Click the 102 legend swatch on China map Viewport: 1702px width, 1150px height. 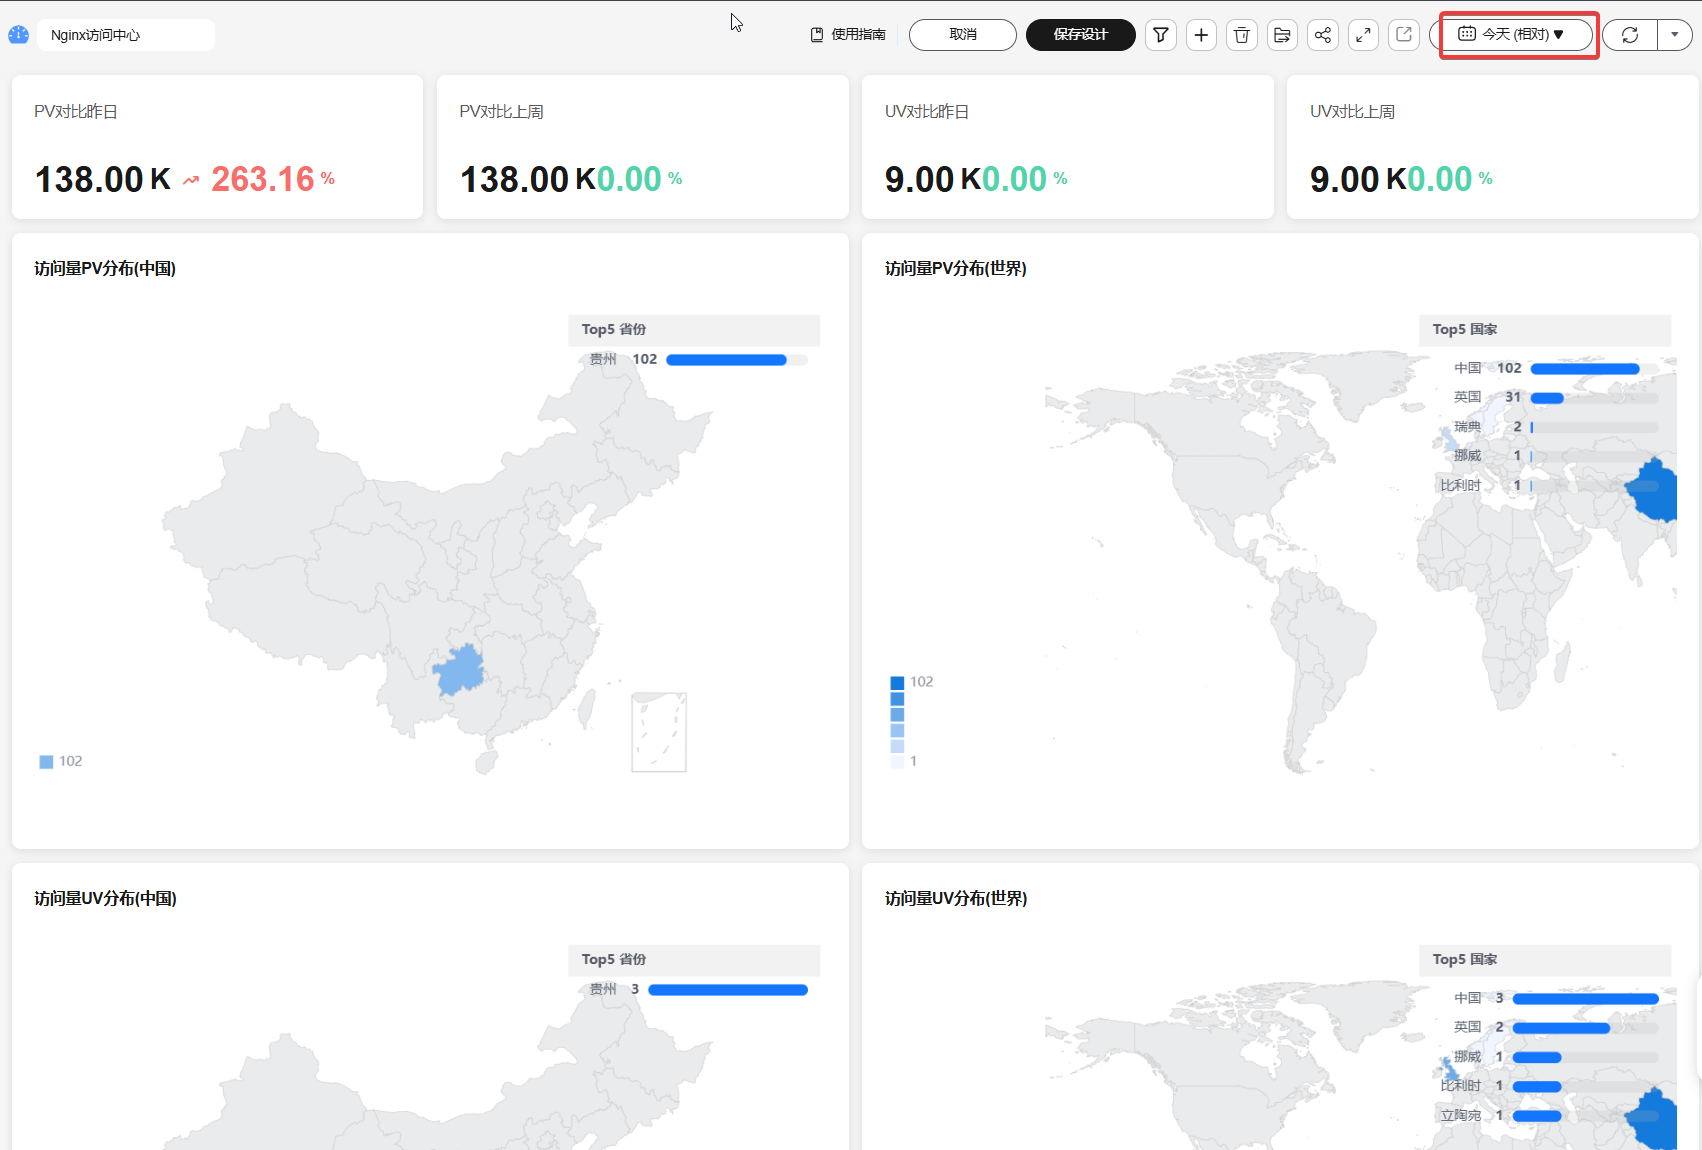tap(46, 762)
